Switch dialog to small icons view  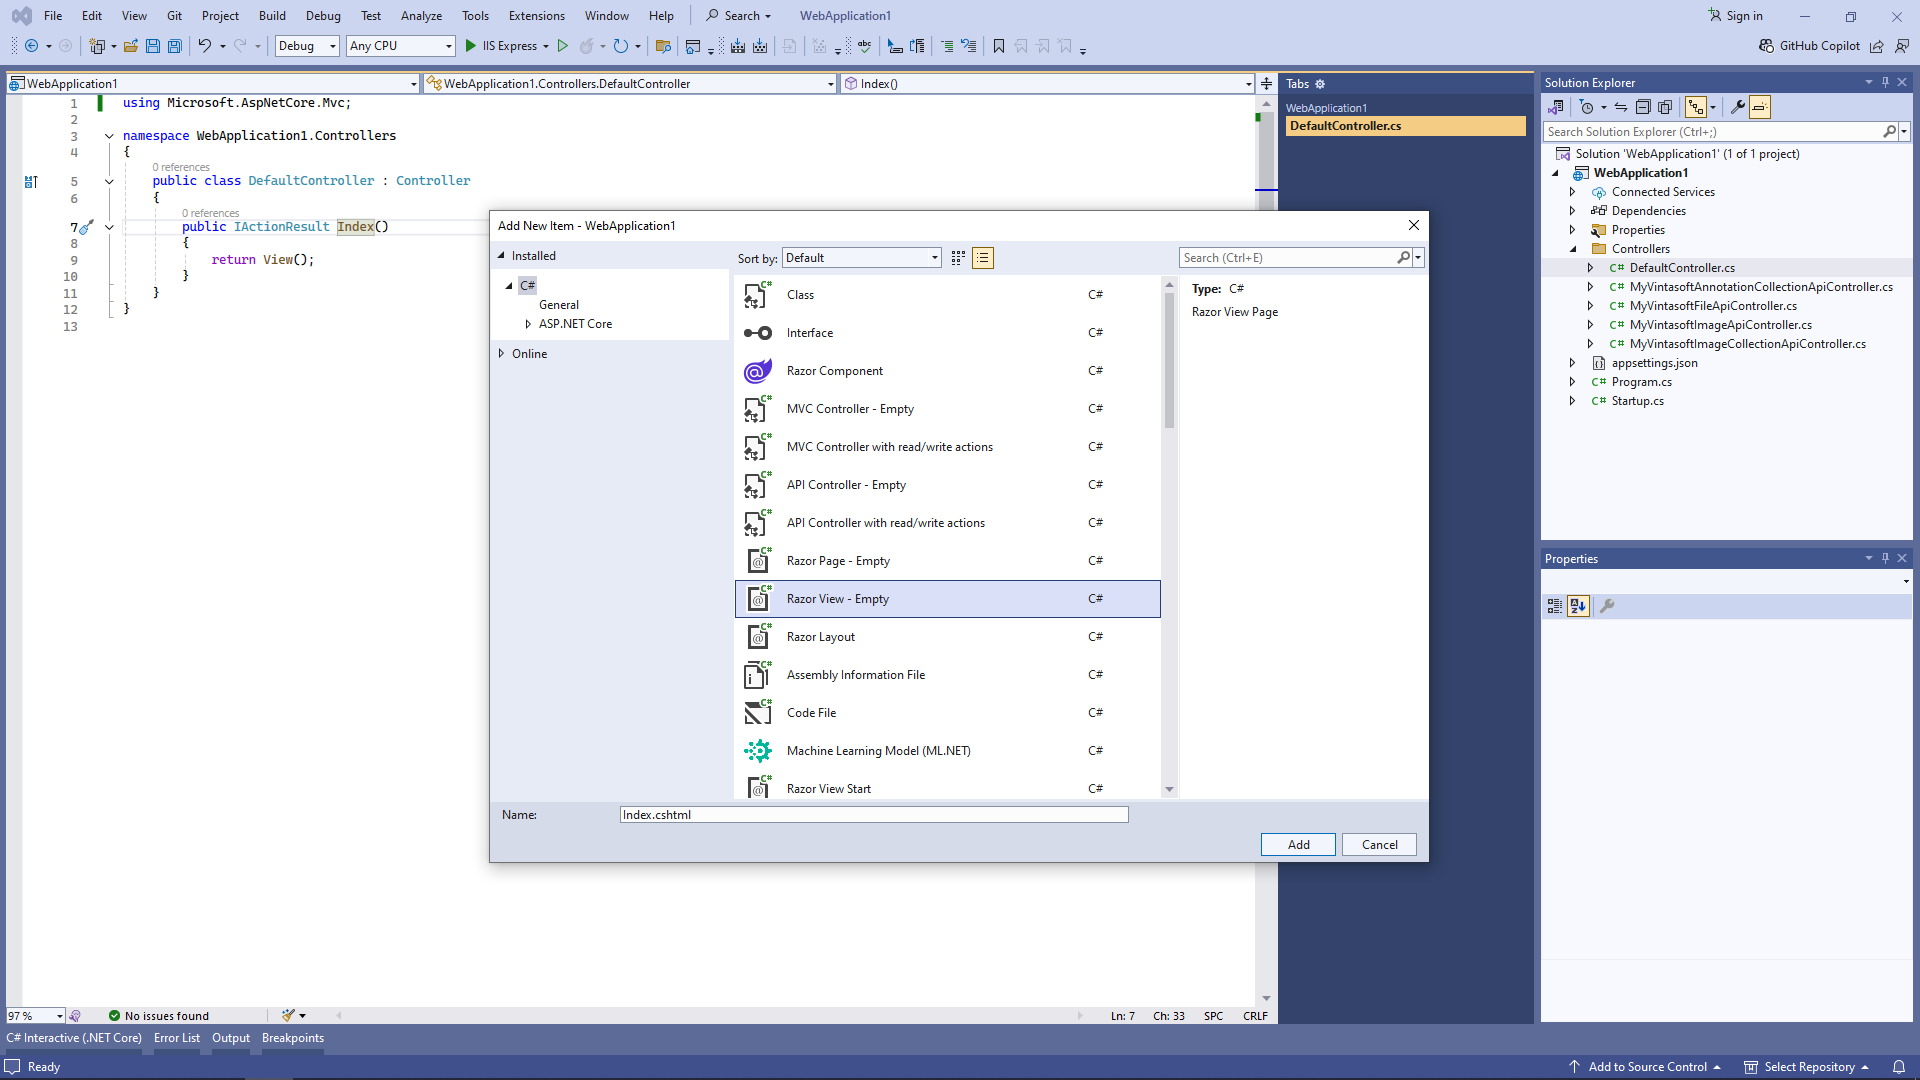(x=958, y=258)
